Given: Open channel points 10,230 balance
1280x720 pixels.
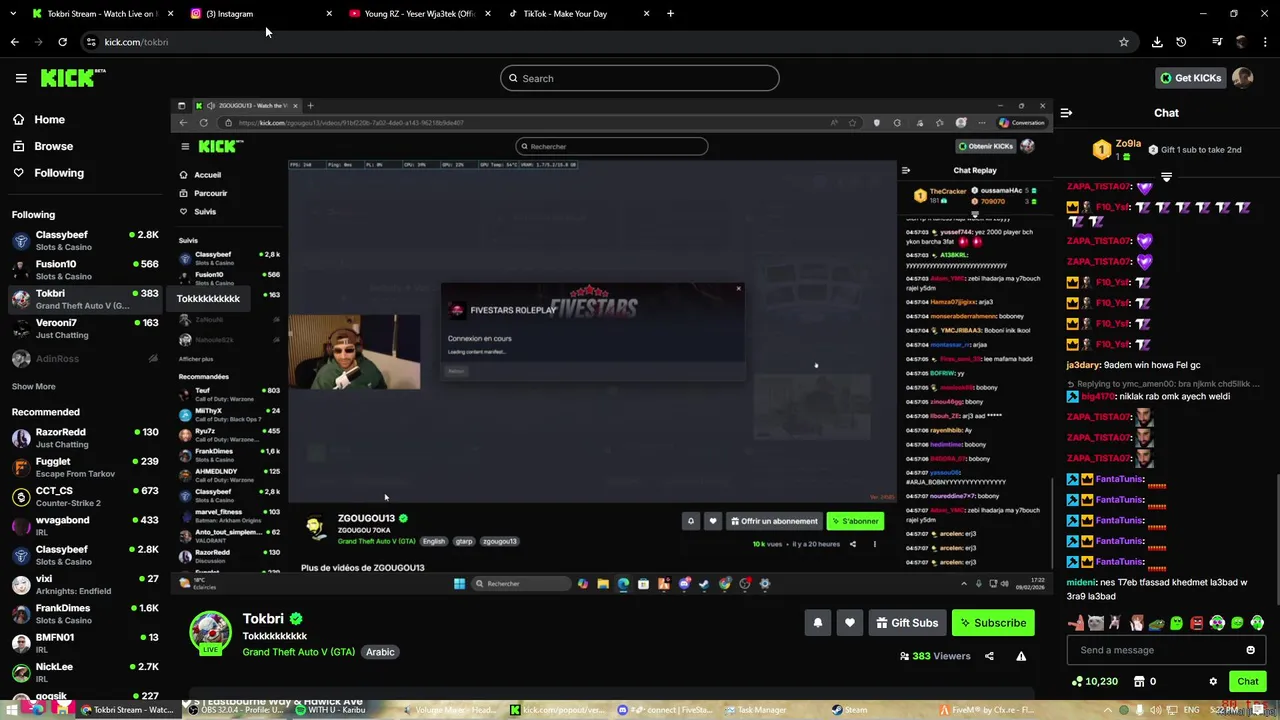Looking at the screenshot, I should tap(1094, 682).
